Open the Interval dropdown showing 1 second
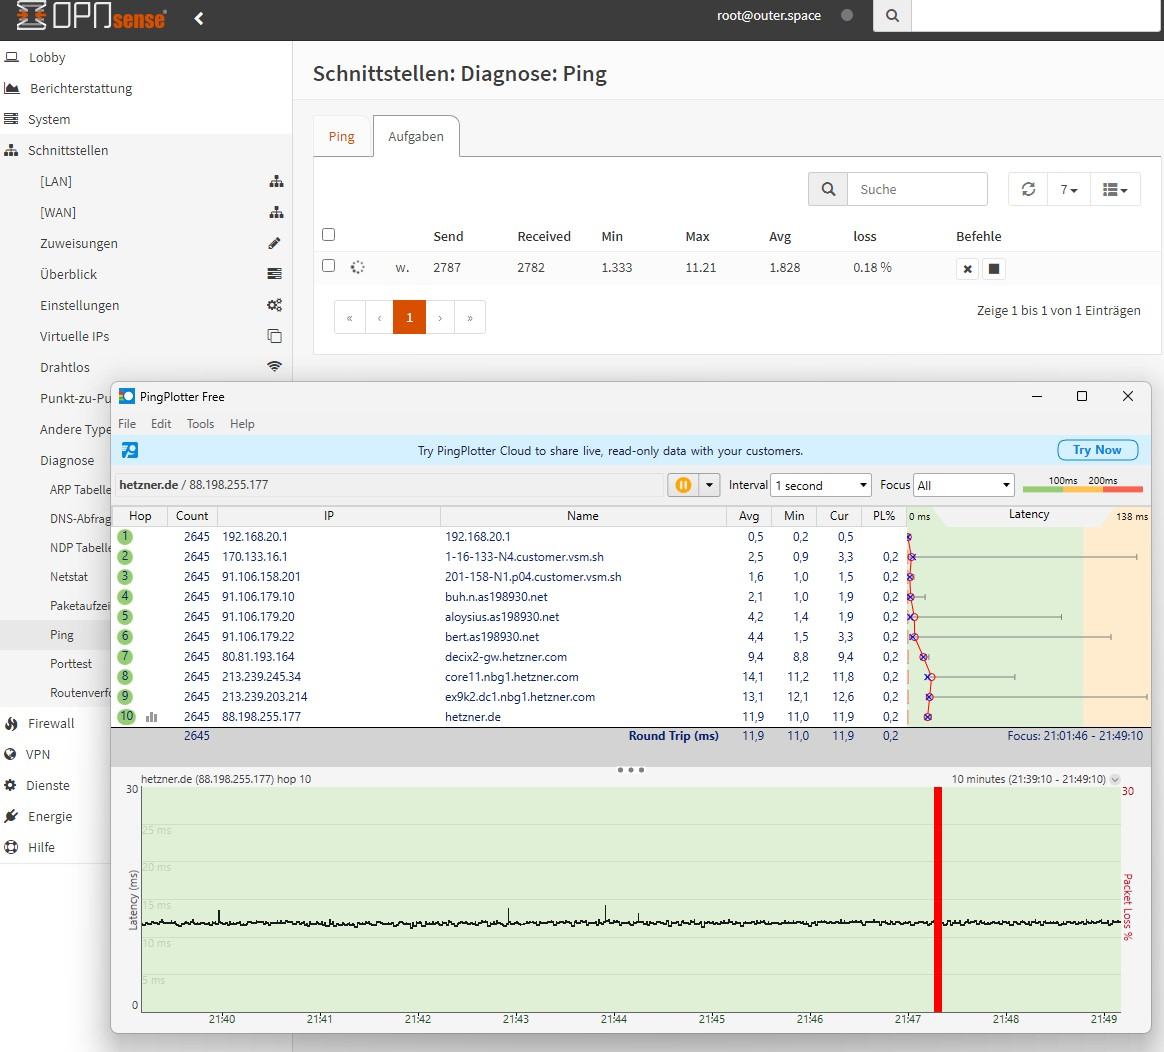 pyautogui.click(x=820, y=485)
